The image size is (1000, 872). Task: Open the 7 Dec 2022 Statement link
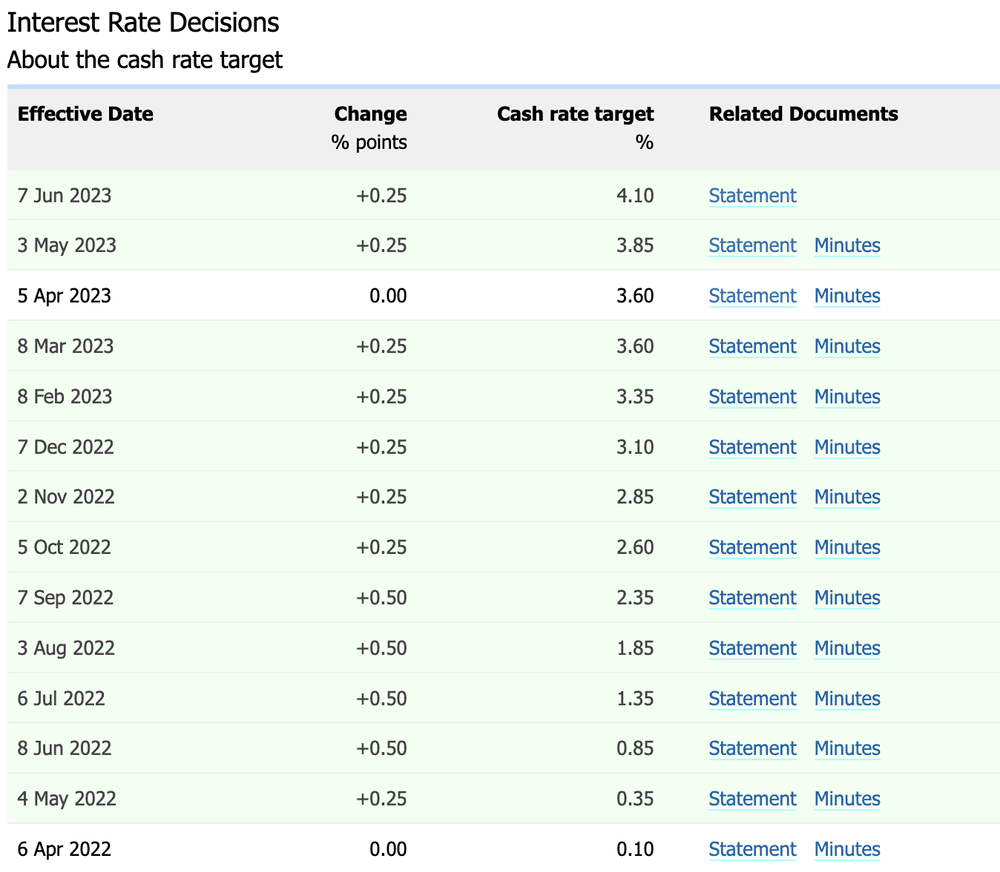(753, 447)
